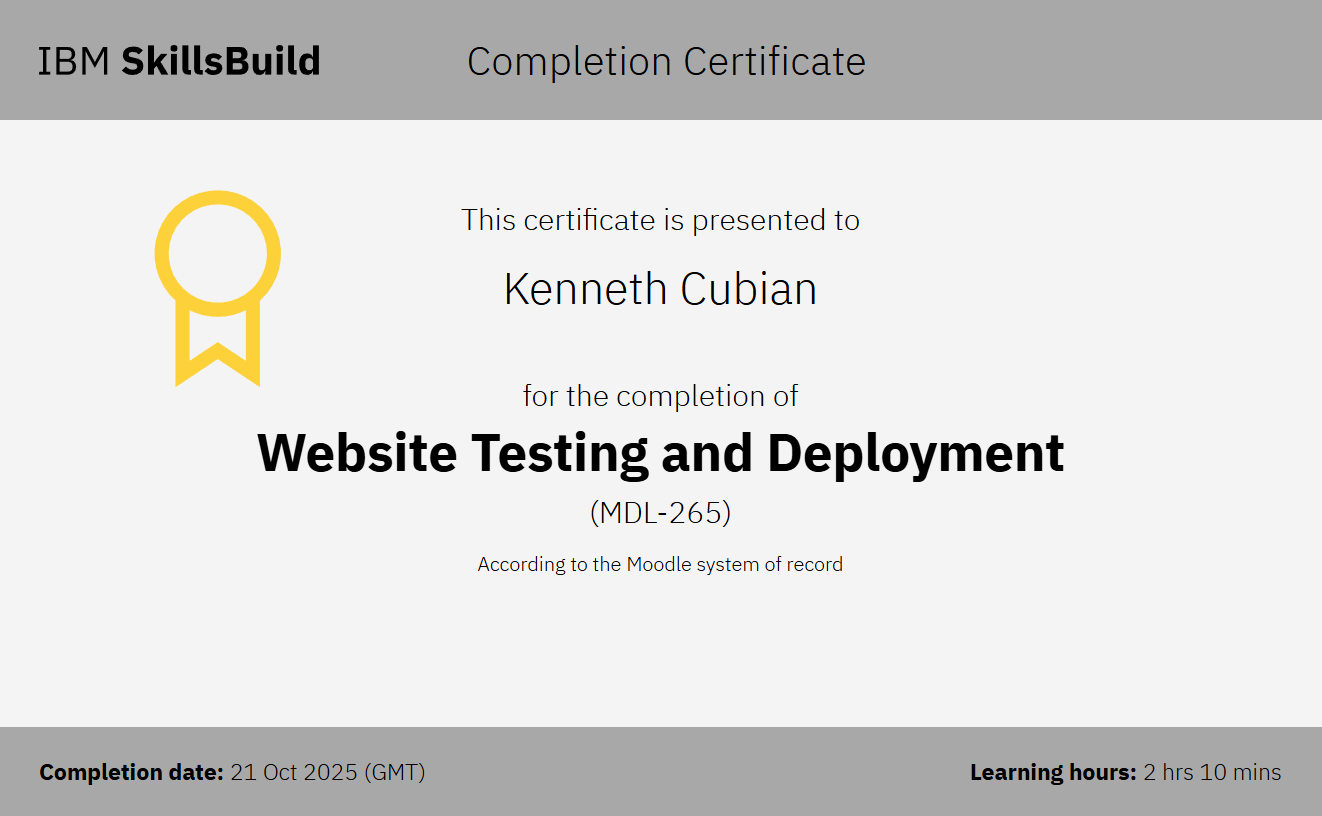Select the recipient name Kenneth Cubian
The image size is (1322, 816).
[660, 290]
